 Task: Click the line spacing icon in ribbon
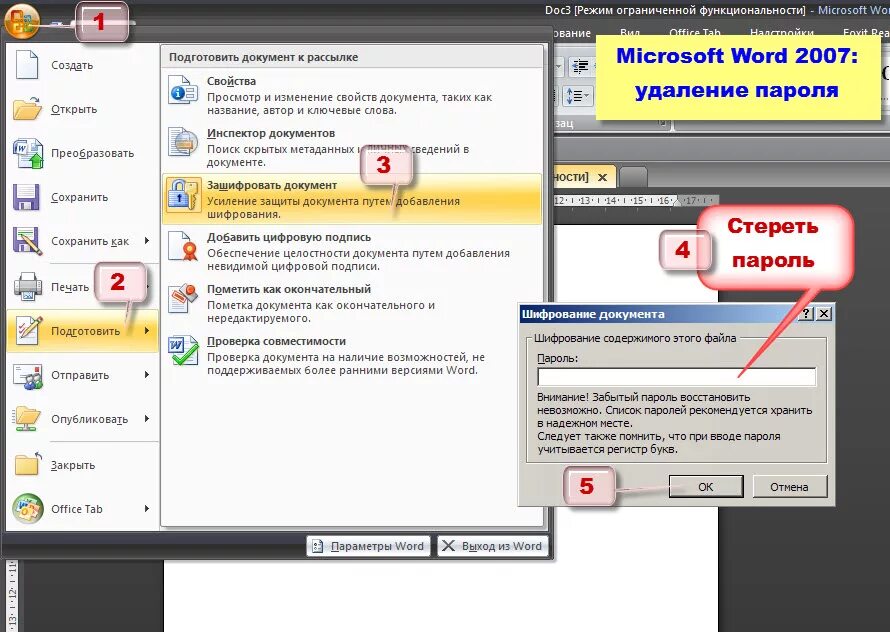point(572,97)
